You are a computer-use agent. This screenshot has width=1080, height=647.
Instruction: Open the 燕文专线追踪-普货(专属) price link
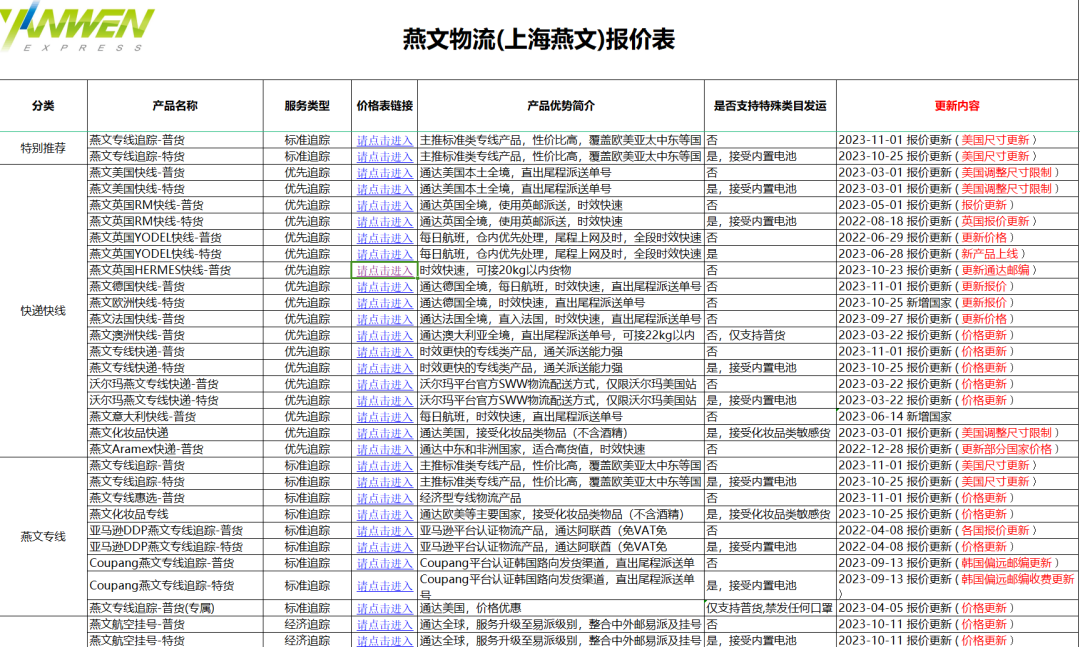coord(384,608)
